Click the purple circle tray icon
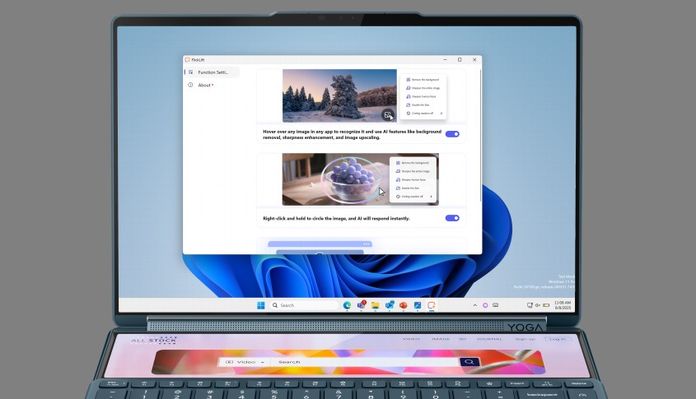The image size is (696, 399). coord(485,305)
